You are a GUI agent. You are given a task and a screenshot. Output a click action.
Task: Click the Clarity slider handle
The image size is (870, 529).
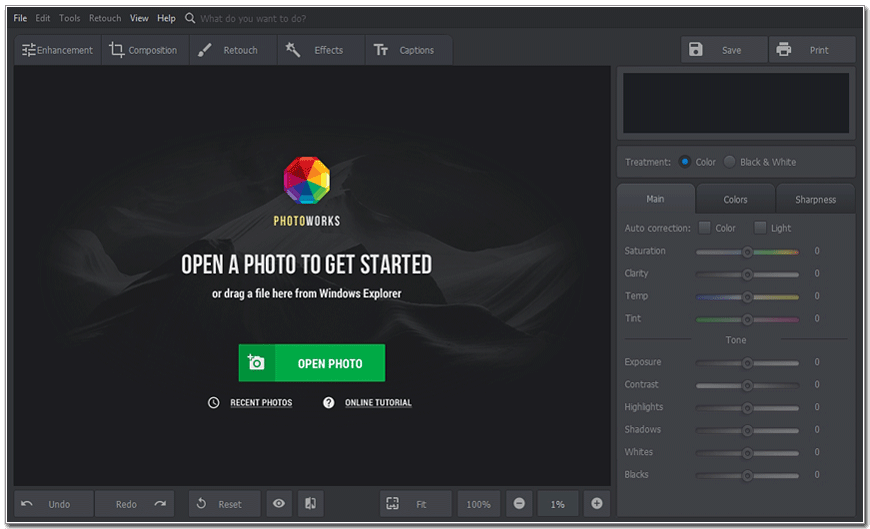pos(747,274)
